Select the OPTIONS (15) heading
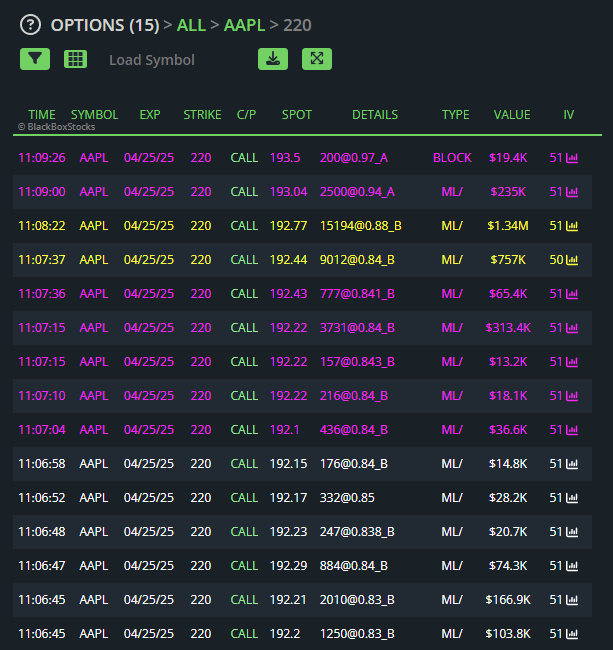The height and width of the screenshot is (650, 613). point(105,25)
